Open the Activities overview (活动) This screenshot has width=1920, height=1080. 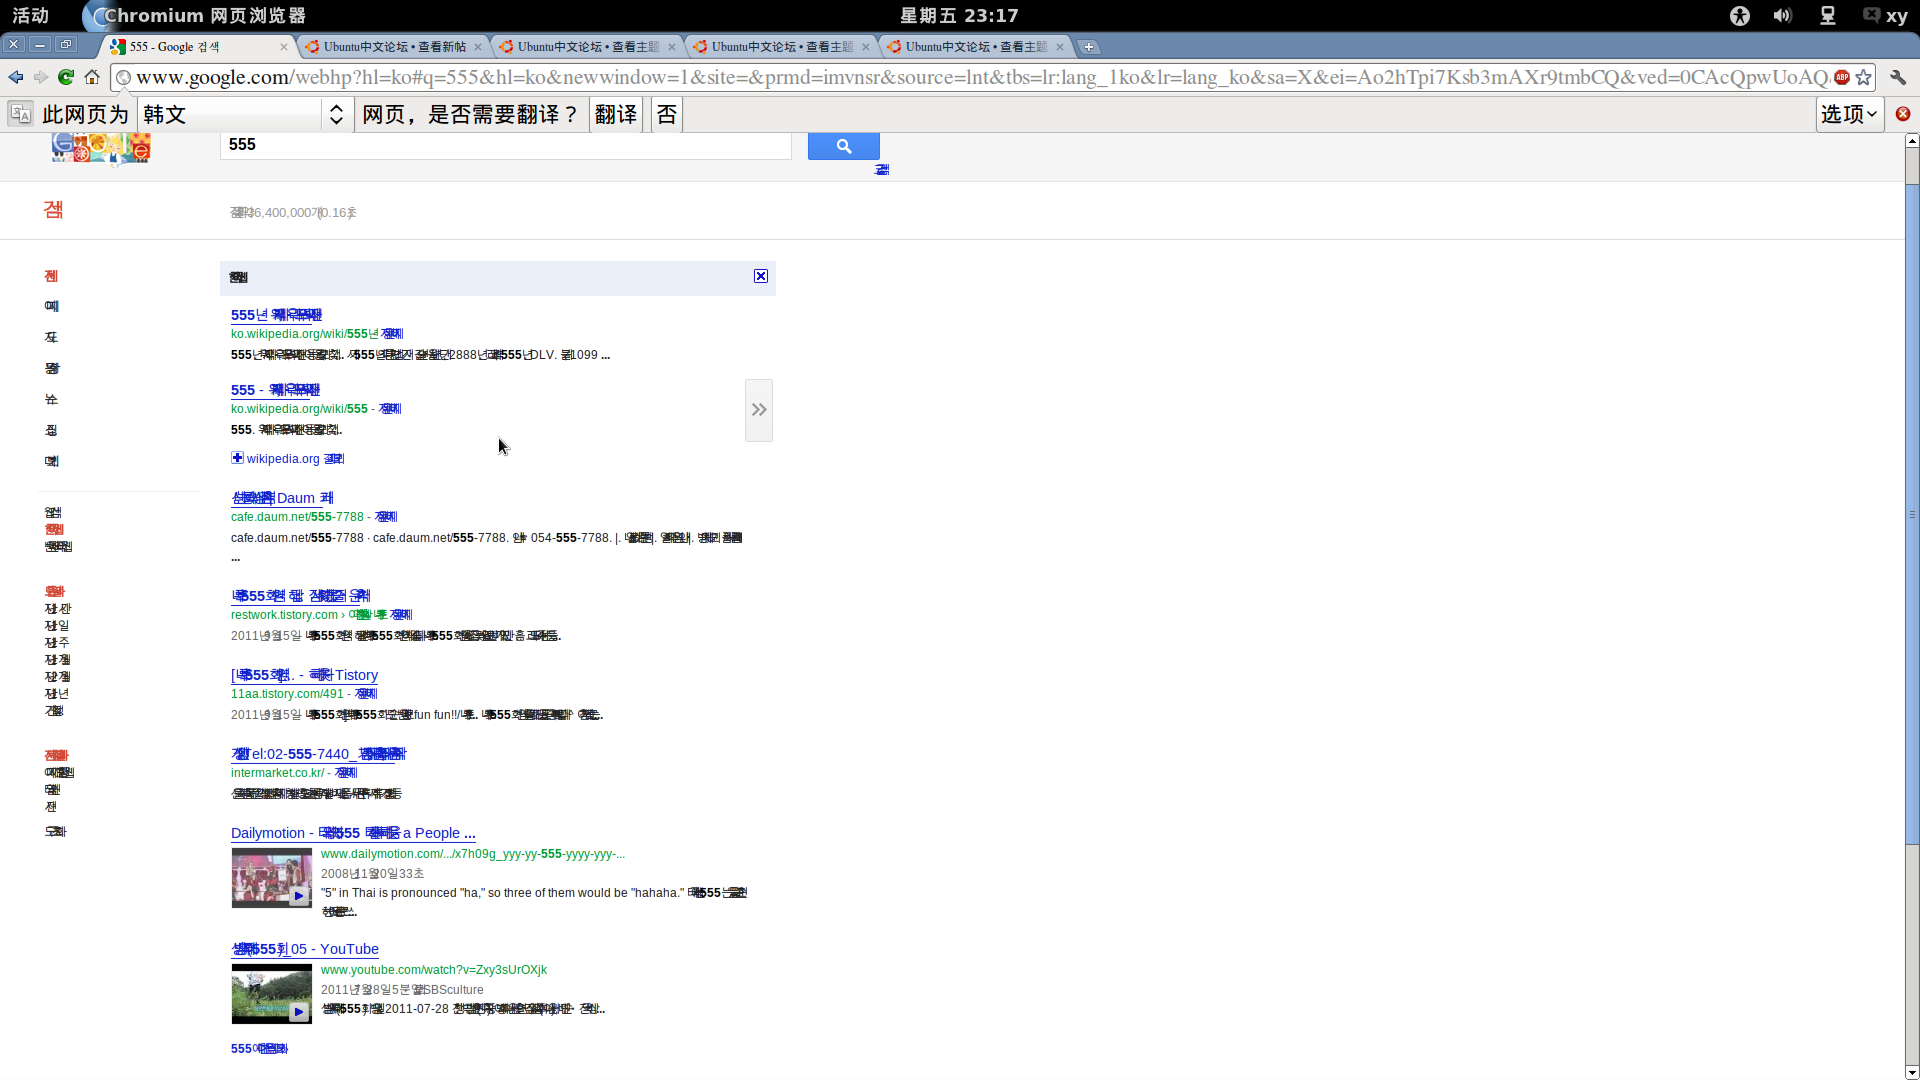(30, 15)
